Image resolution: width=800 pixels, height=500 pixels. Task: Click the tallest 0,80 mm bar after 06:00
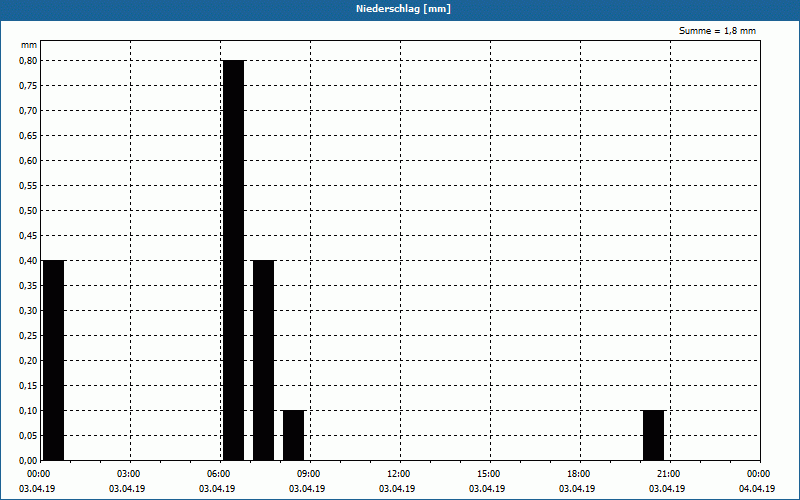click(234, 260)
